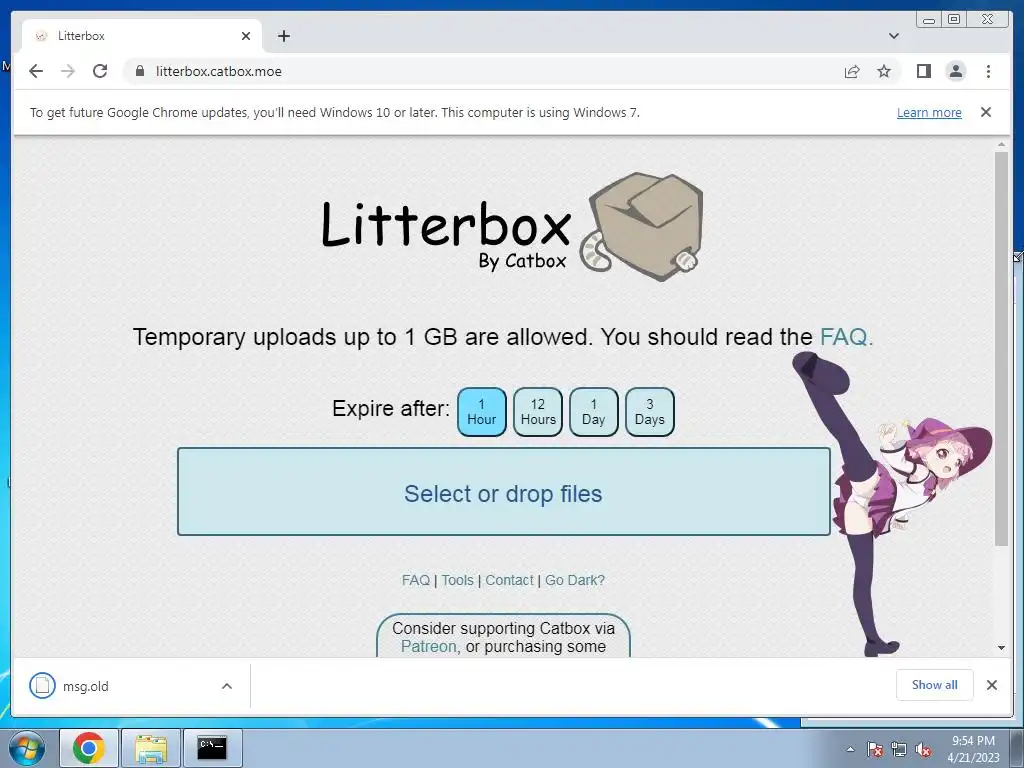Open File Explorer from the taskbar
1024x768 pixels.
(150, 748)
